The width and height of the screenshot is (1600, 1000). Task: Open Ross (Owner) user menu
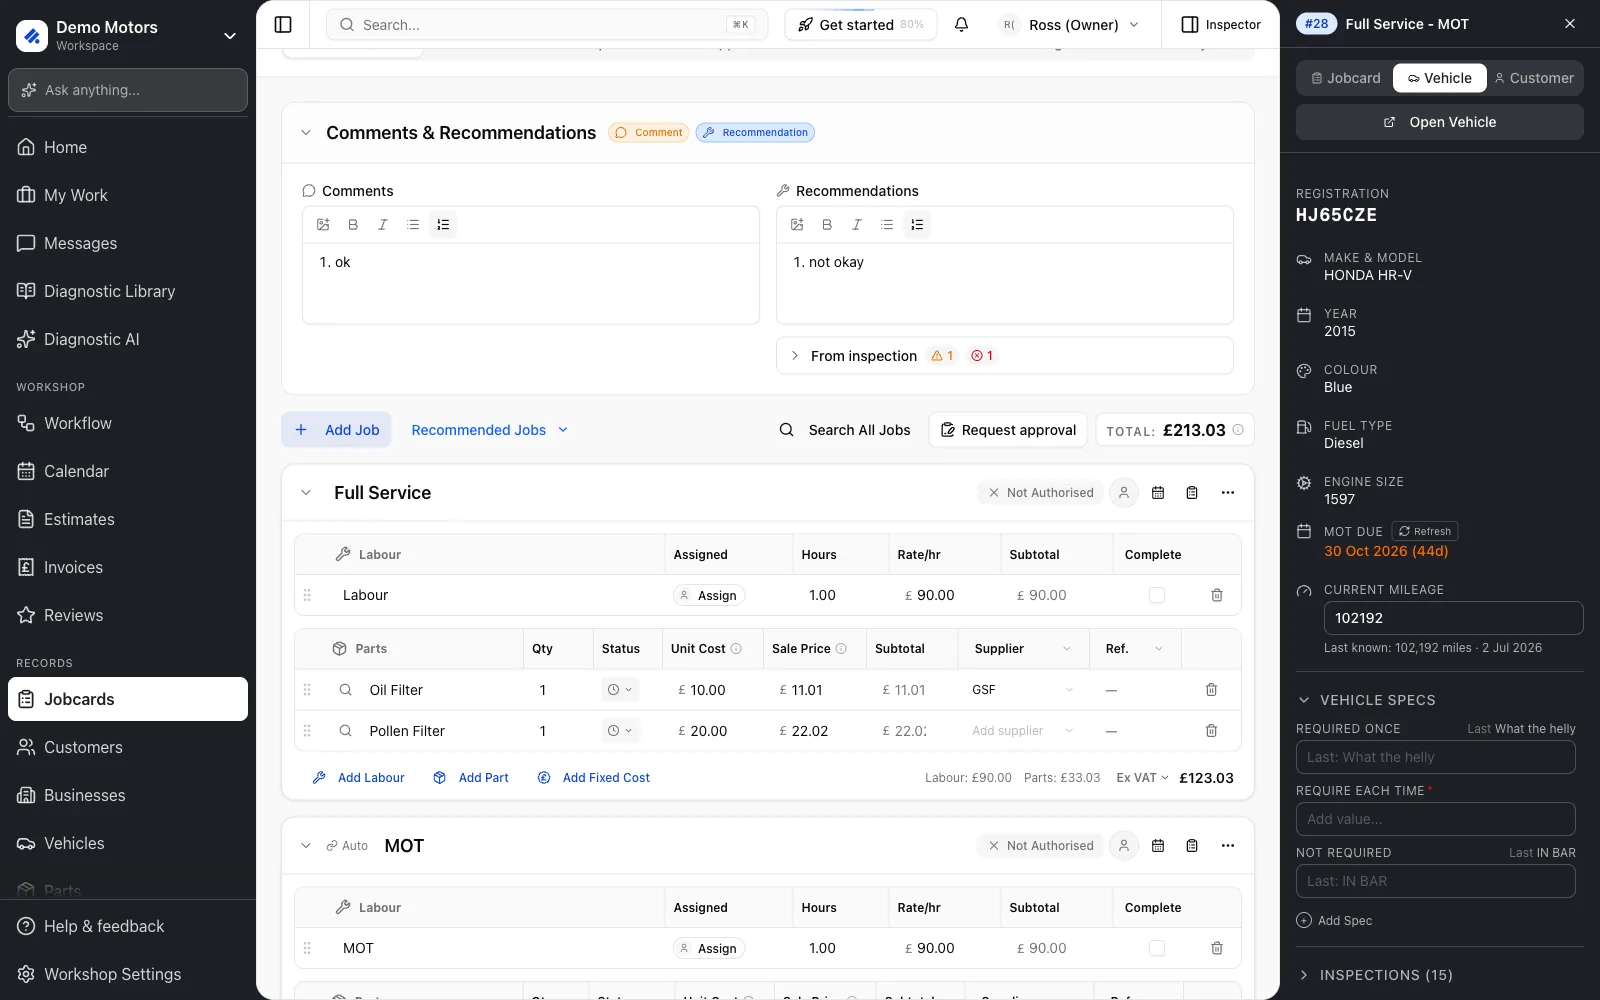1070,25
